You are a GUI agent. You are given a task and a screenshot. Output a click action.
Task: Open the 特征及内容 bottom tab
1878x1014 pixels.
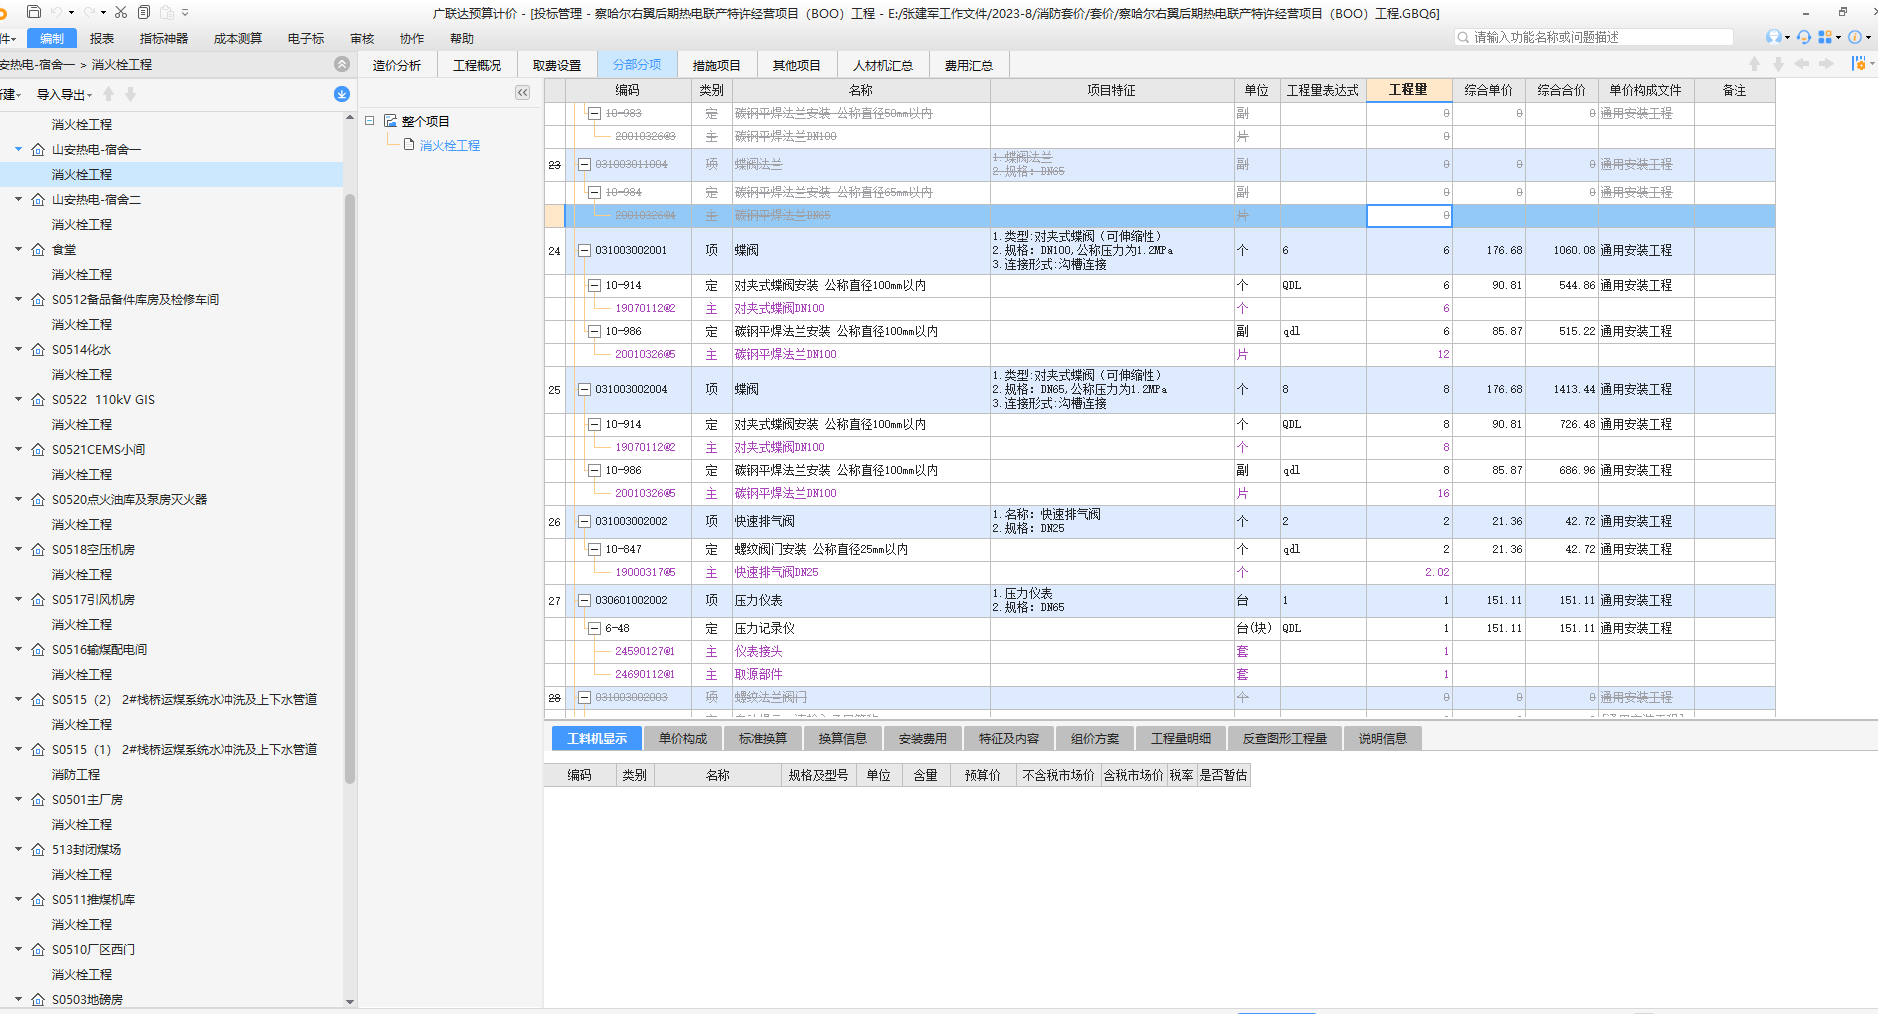tap(1009, 738)
